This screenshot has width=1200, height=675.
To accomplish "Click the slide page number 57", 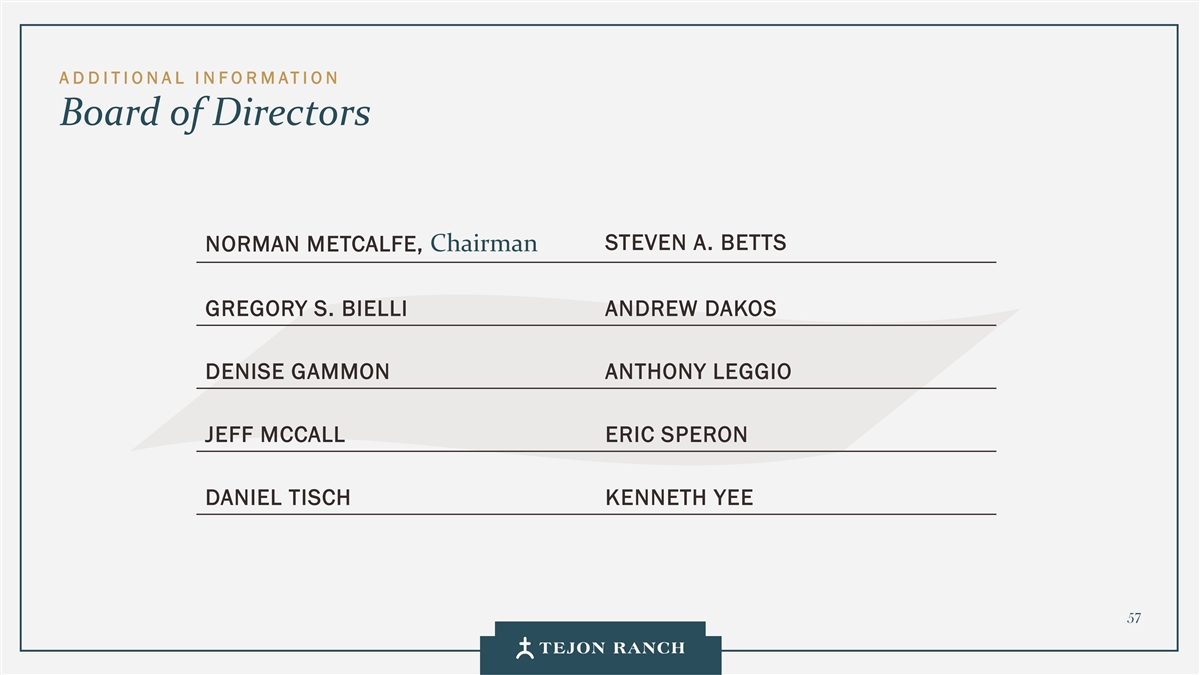I will coord(1133,618).
